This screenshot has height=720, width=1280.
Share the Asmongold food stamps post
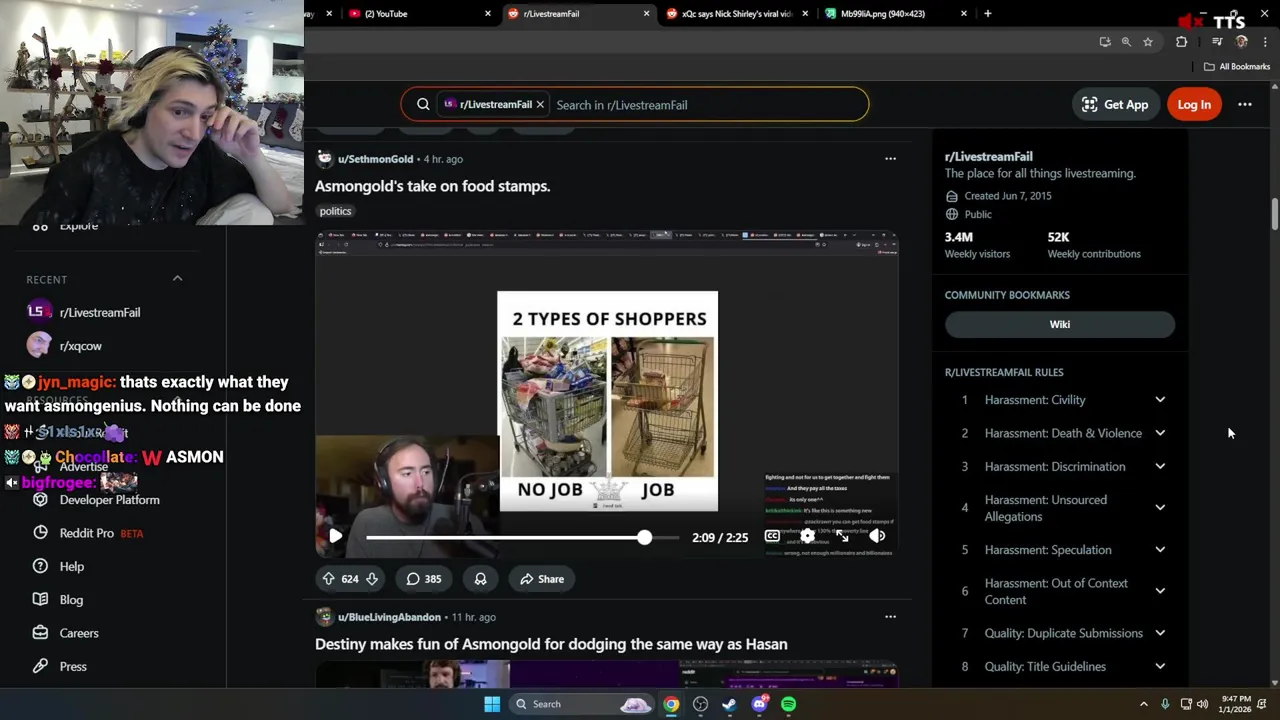[542, 579]
